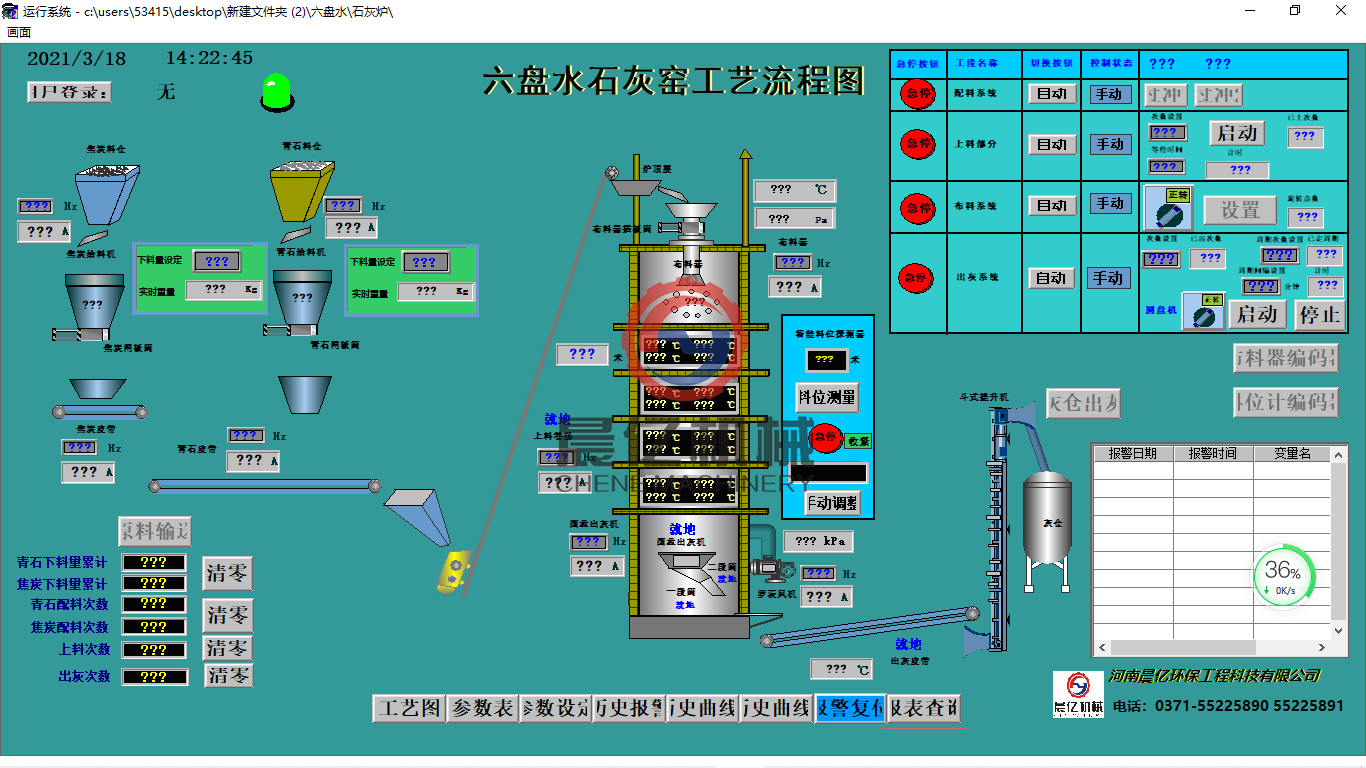Click the red 急停 in level detector panel
1366x768 pixels.
pos(825,439)
